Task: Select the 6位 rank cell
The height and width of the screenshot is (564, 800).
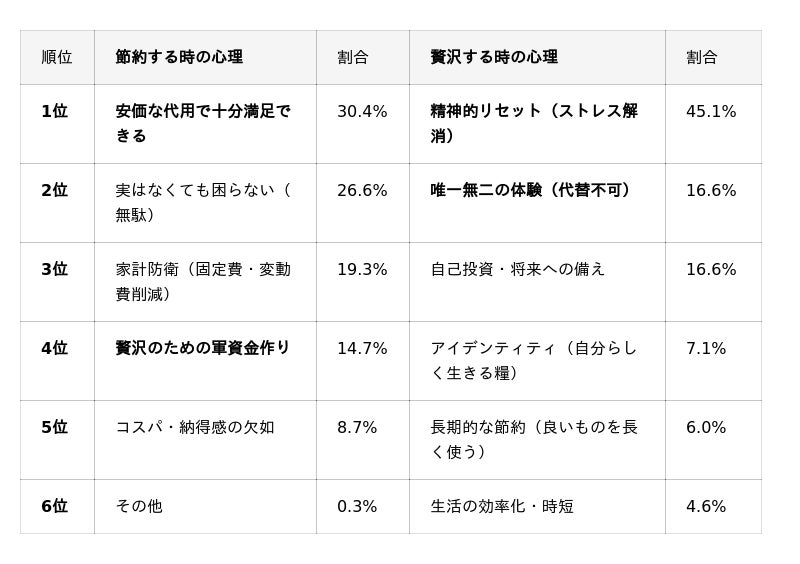Action: click(x=55, y=507)
